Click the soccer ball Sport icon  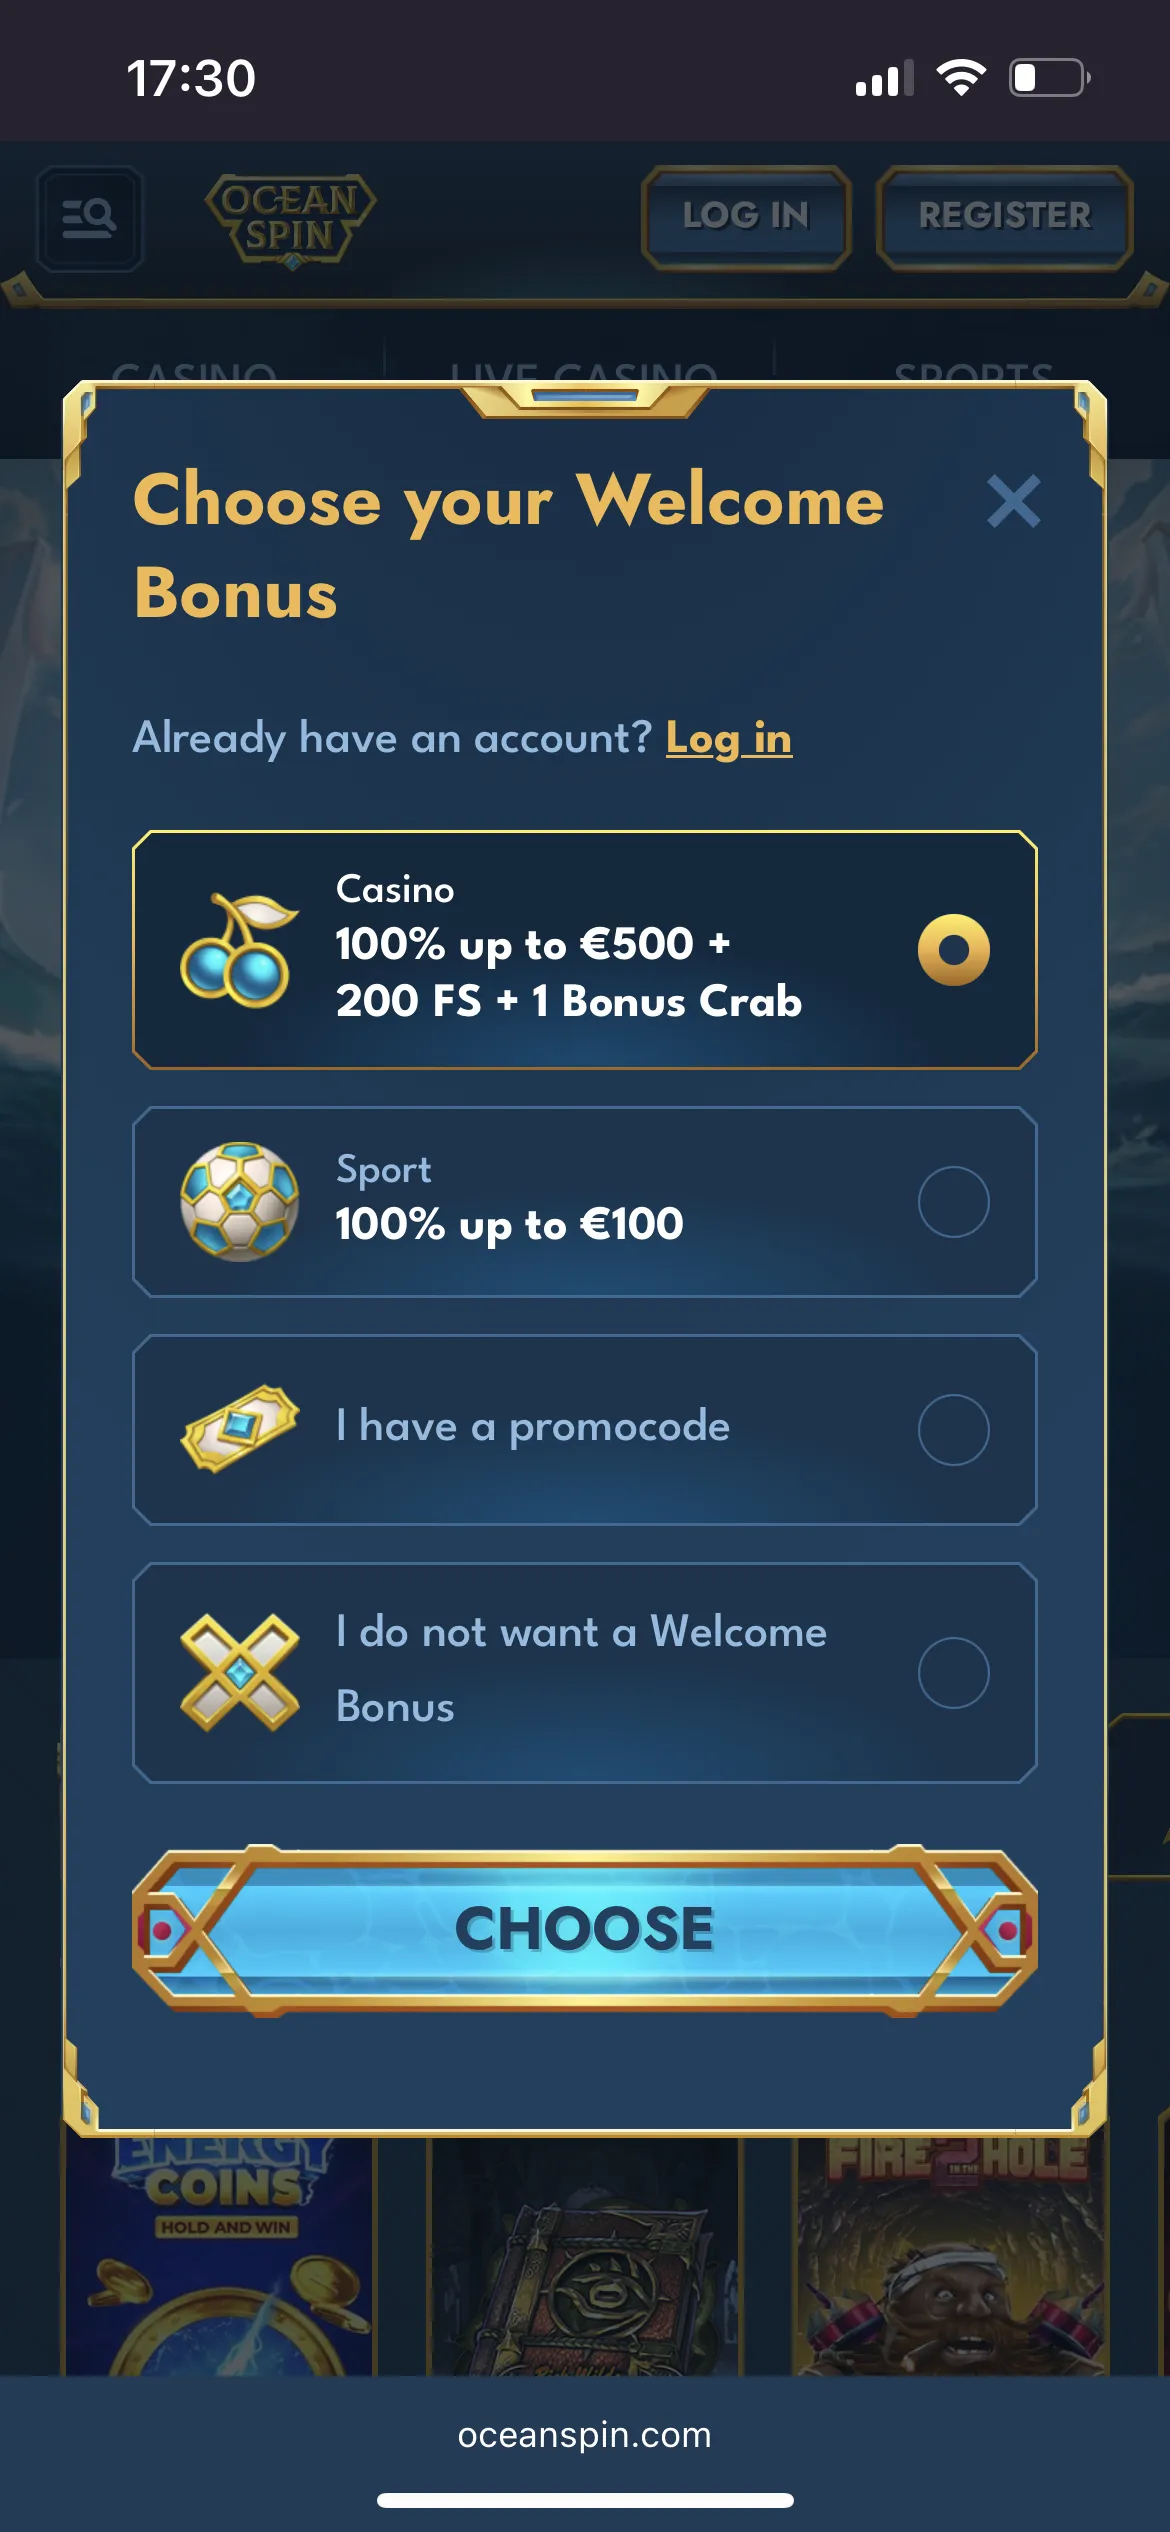239,1201
